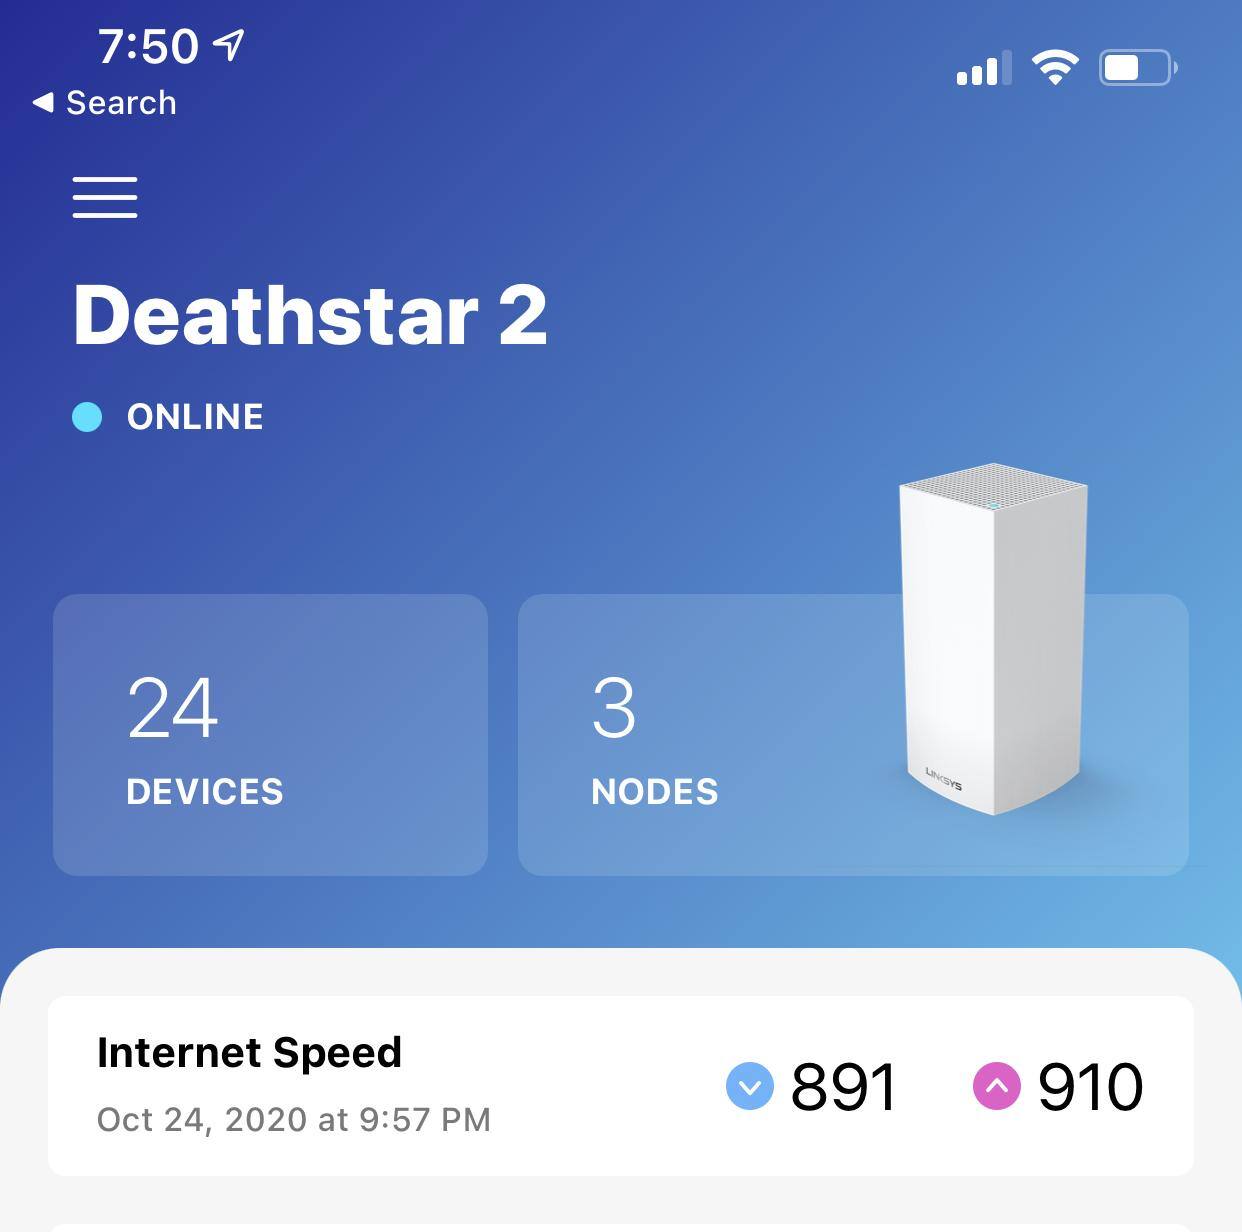Tap the online status indicator dot
The height and width of the screenshot is (1232, 1242).
[86, 416]
